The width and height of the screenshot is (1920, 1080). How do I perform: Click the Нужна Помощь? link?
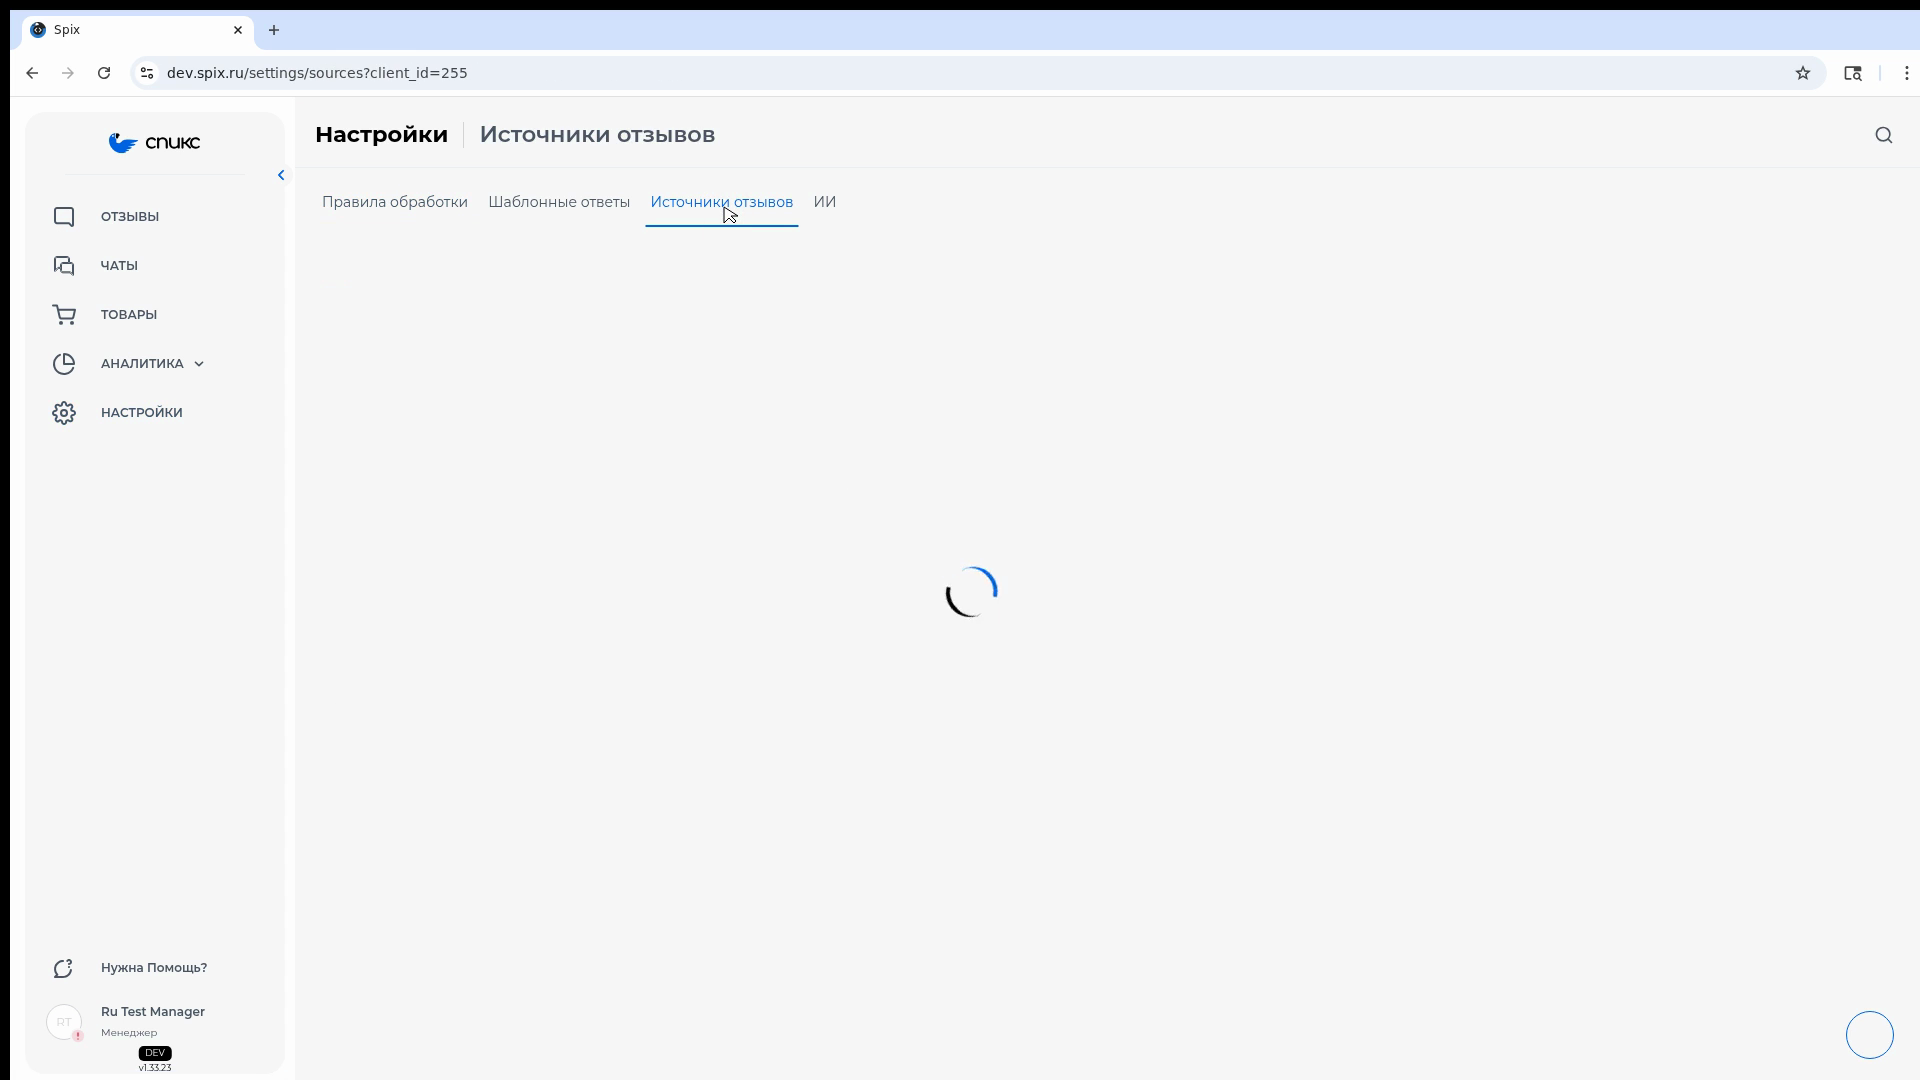154,968
